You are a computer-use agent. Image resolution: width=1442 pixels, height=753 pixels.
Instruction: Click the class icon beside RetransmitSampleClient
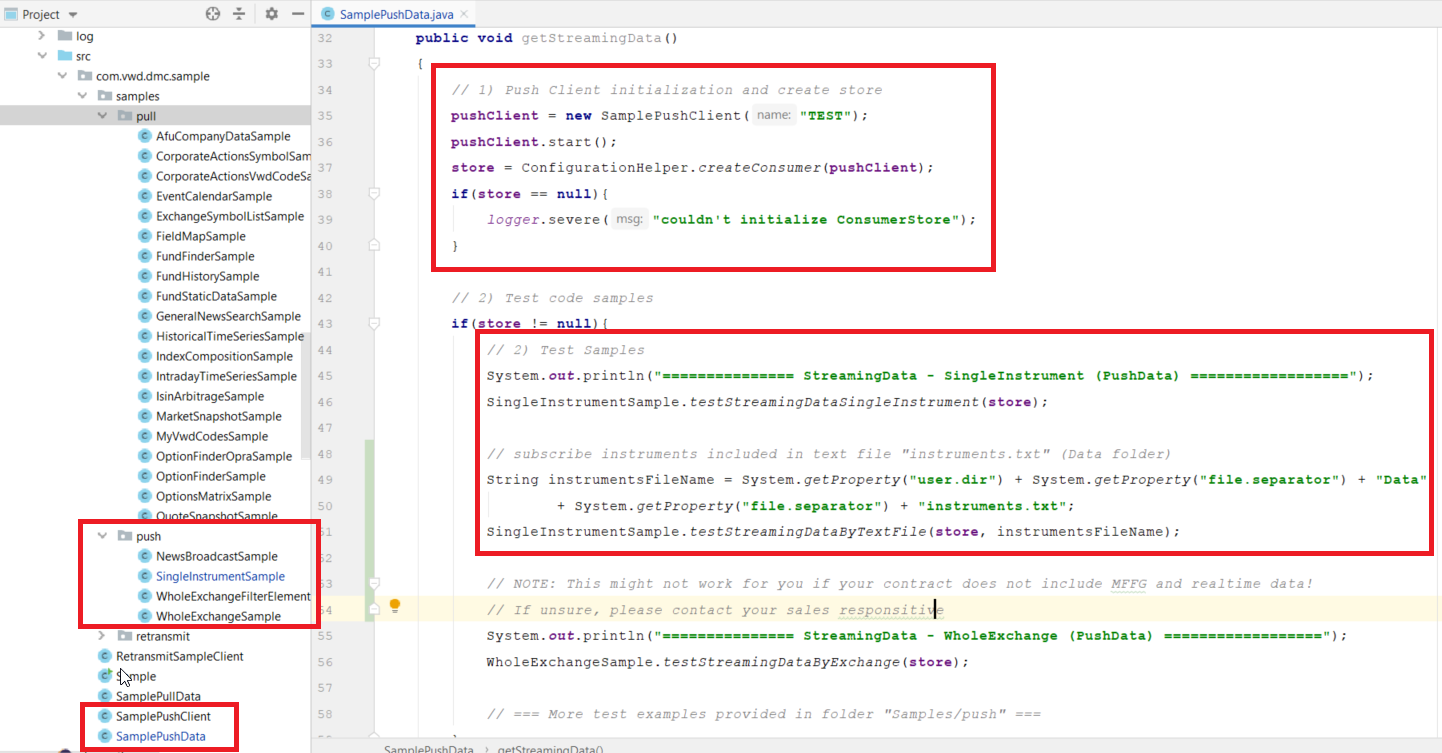[104, 656]
